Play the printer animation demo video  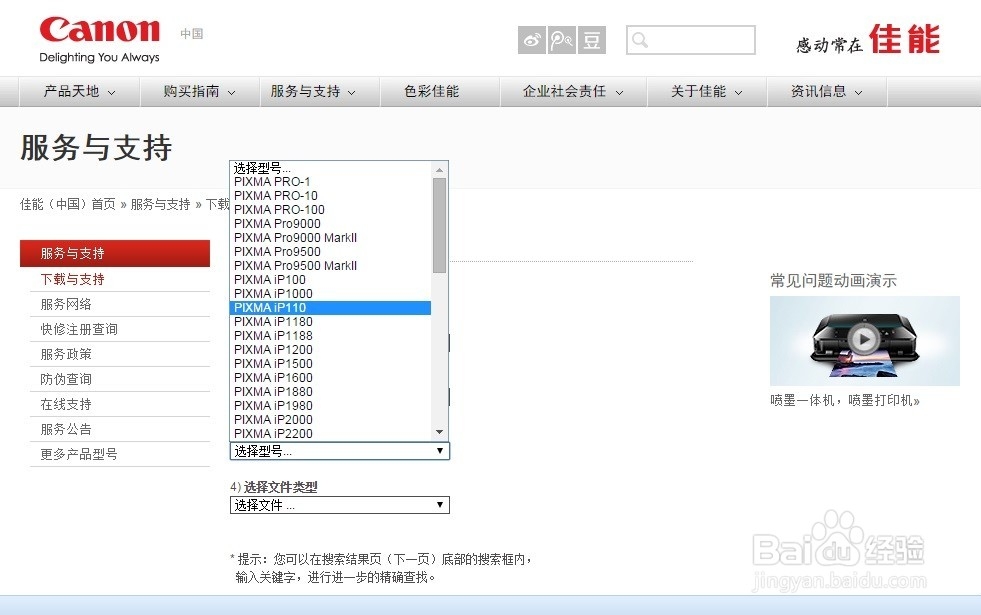tap(864, 340)
